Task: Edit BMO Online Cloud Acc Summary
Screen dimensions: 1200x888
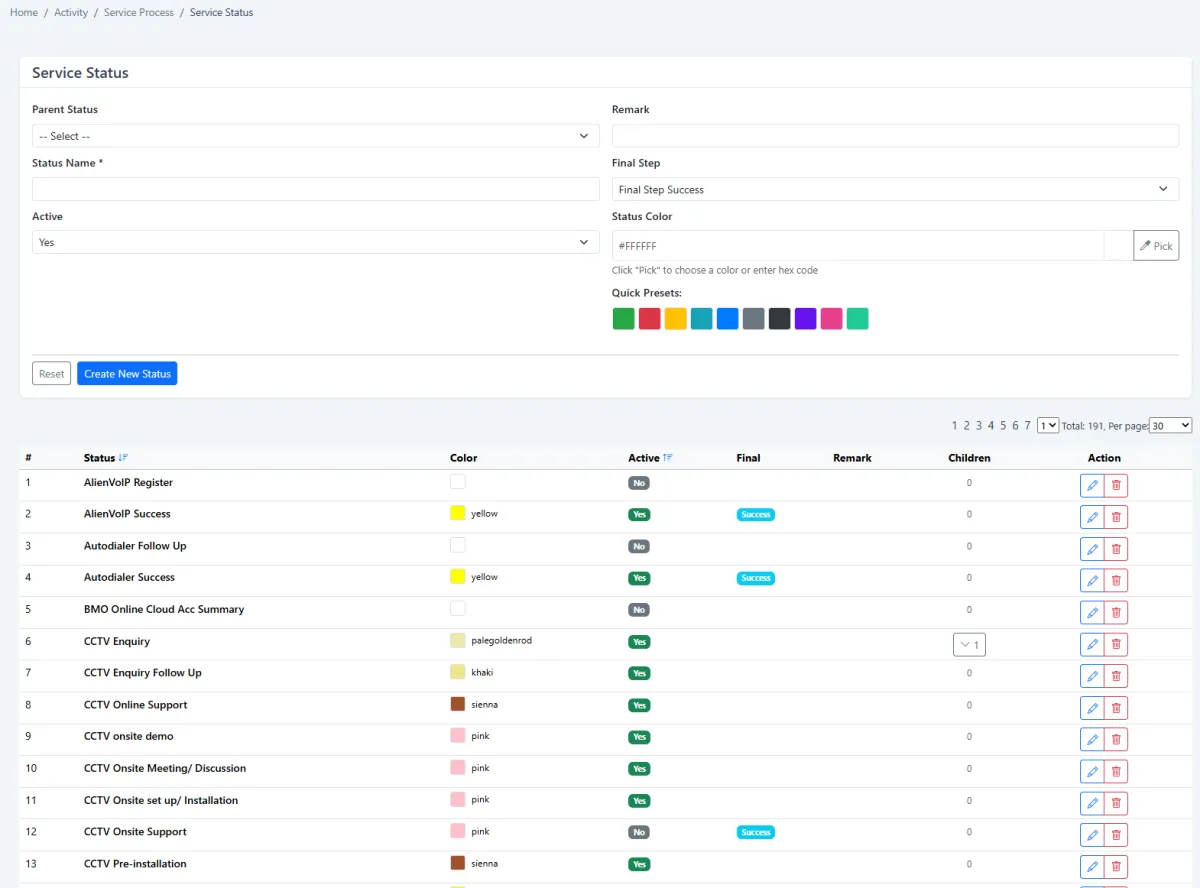Action: coord(1092,613)
